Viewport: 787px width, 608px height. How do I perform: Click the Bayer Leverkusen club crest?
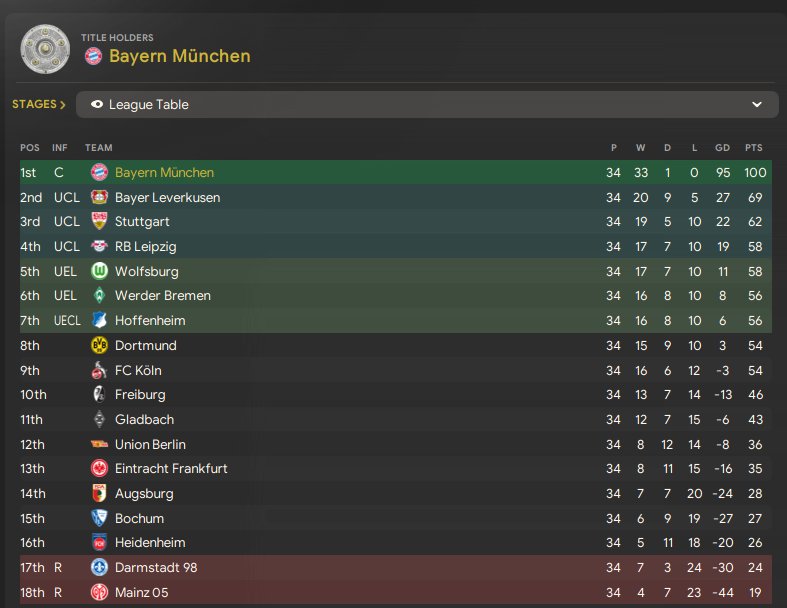[x=99, y=197]
